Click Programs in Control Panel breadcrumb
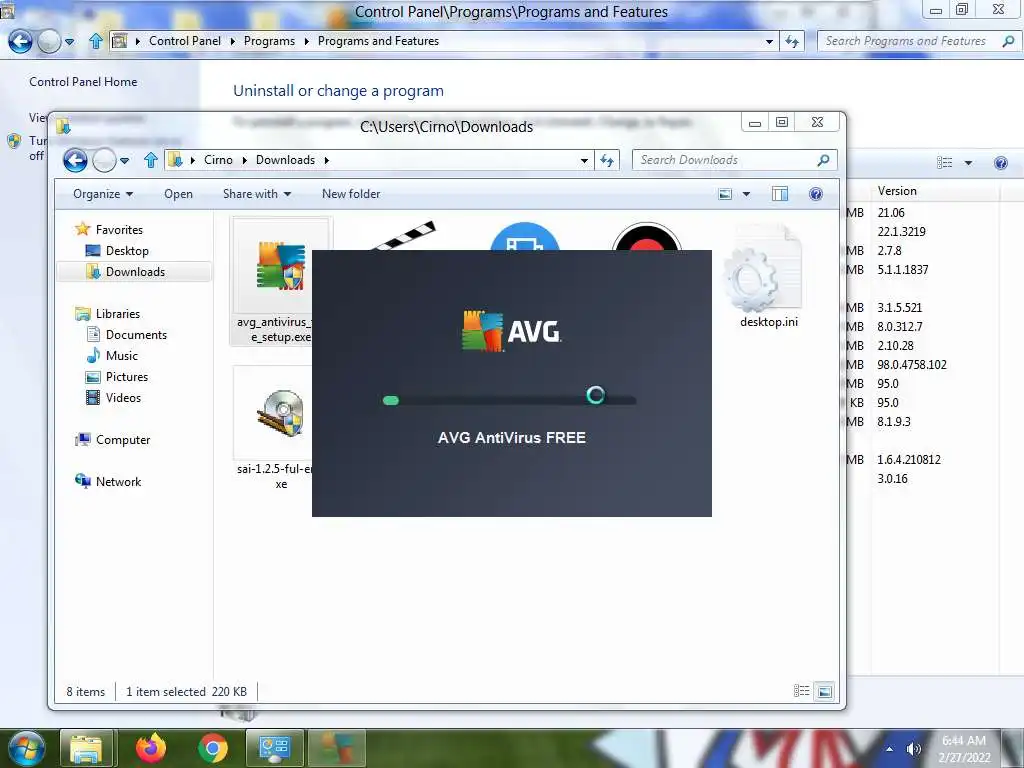1024x768 pixels. click(x=269, y=40)
